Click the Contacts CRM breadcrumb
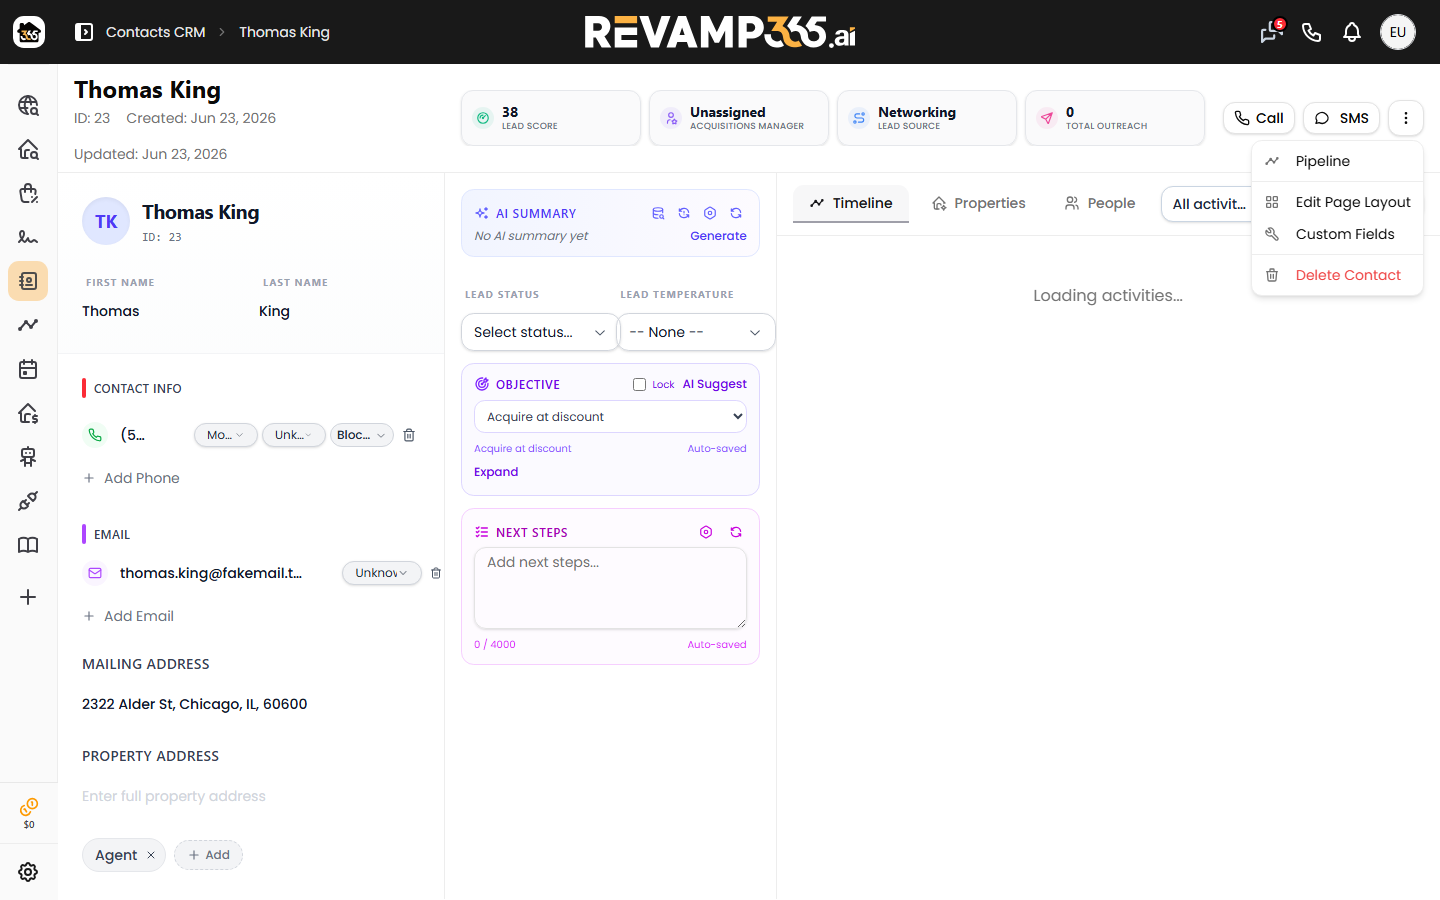Image resolution: width=1440 pixels, height=900 pixels. click(x=156, y=32)
